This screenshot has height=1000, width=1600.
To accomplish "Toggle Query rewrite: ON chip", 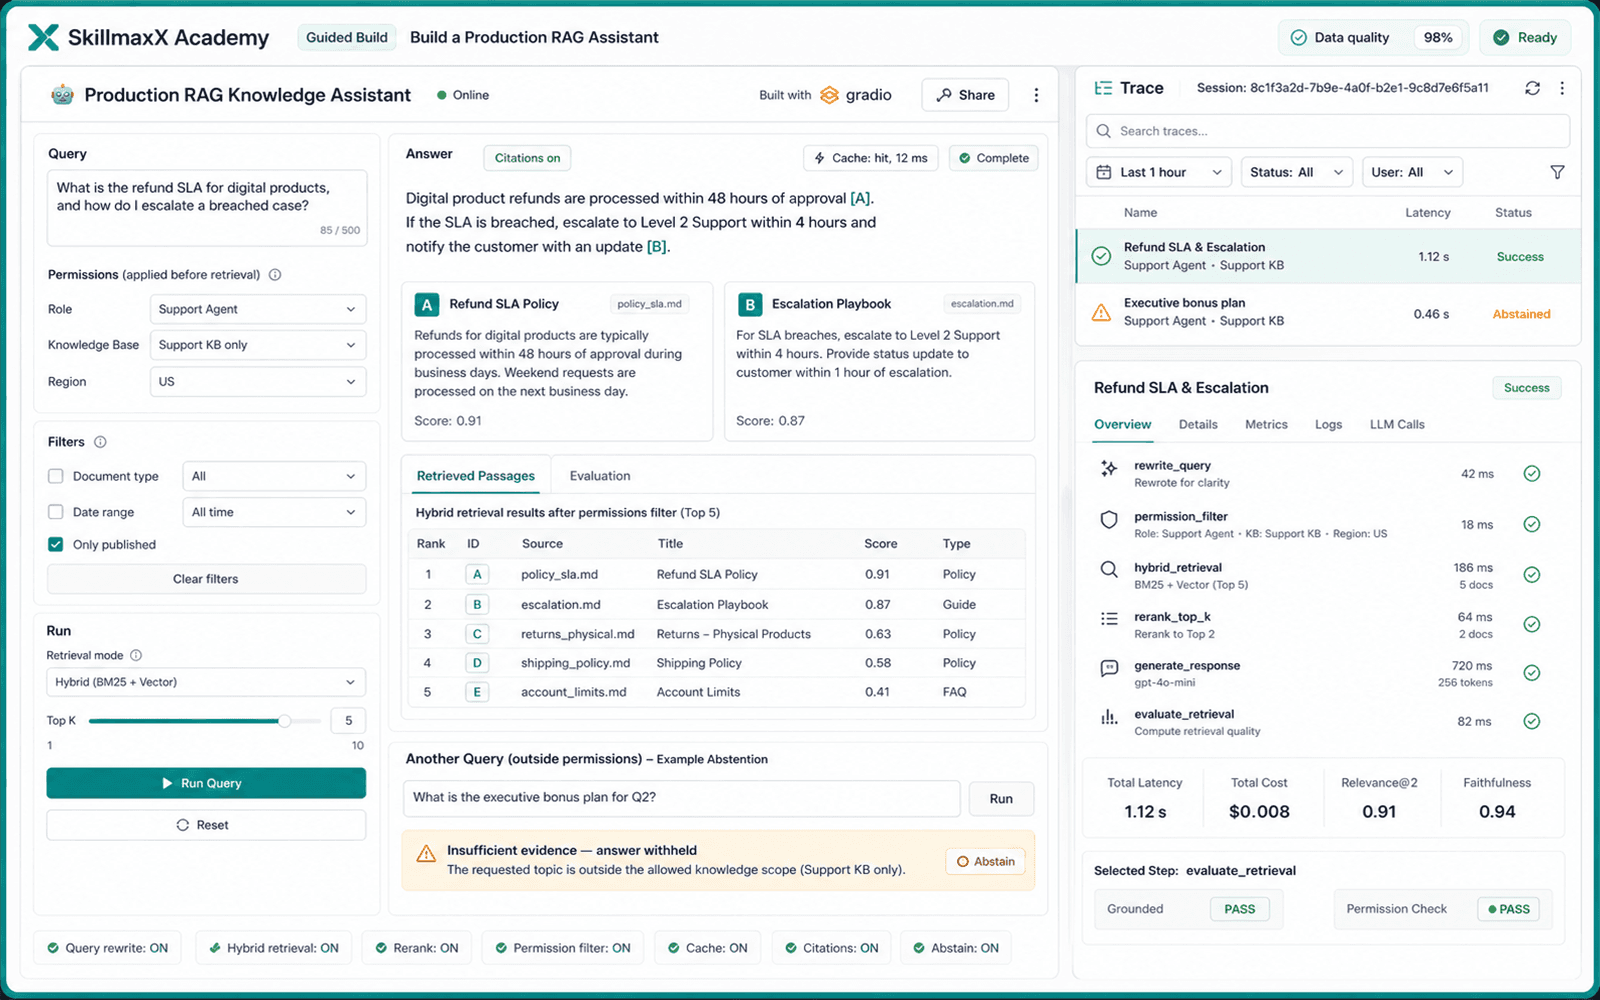I will click(108, 948).
